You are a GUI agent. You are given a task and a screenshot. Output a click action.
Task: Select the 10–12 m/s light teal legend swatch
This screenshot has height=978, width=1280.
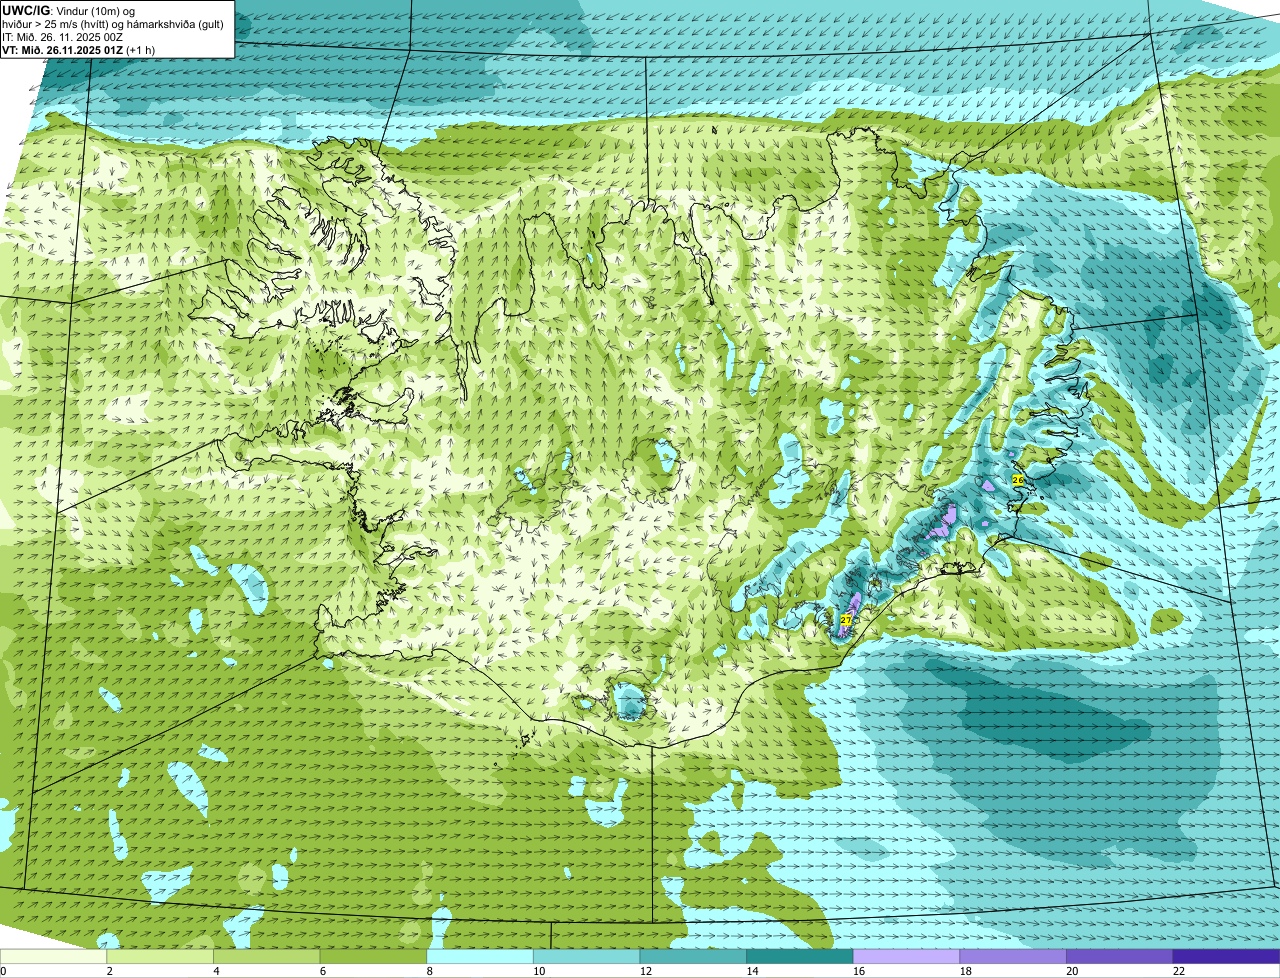click(x=587, y=956)
